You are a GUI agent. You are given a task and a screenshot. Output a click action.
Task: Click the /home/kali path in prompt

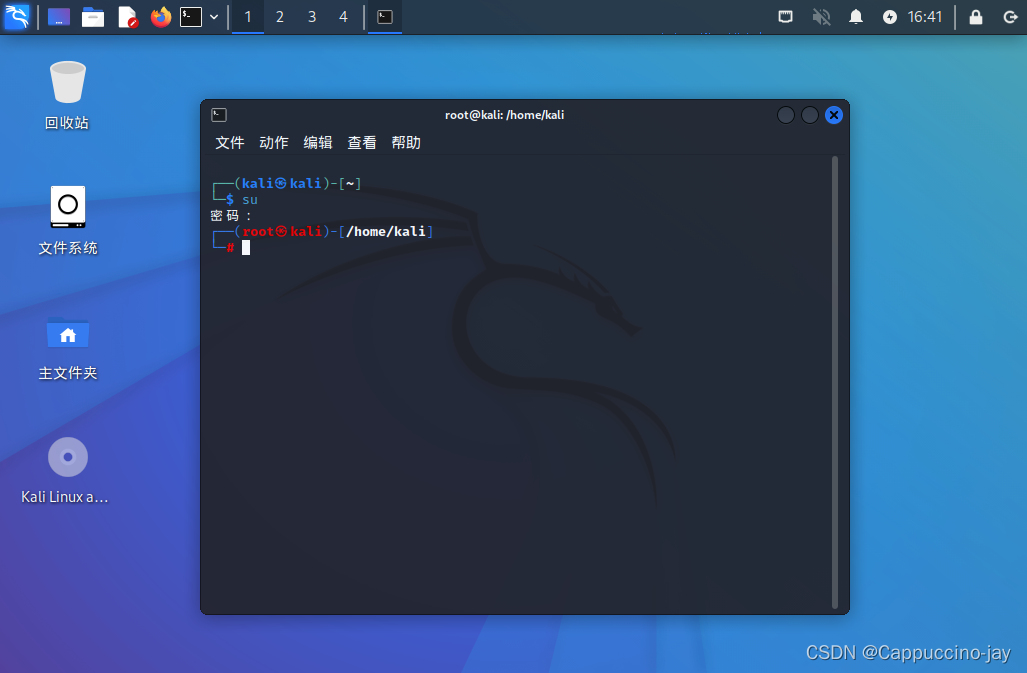pos(386,231)
